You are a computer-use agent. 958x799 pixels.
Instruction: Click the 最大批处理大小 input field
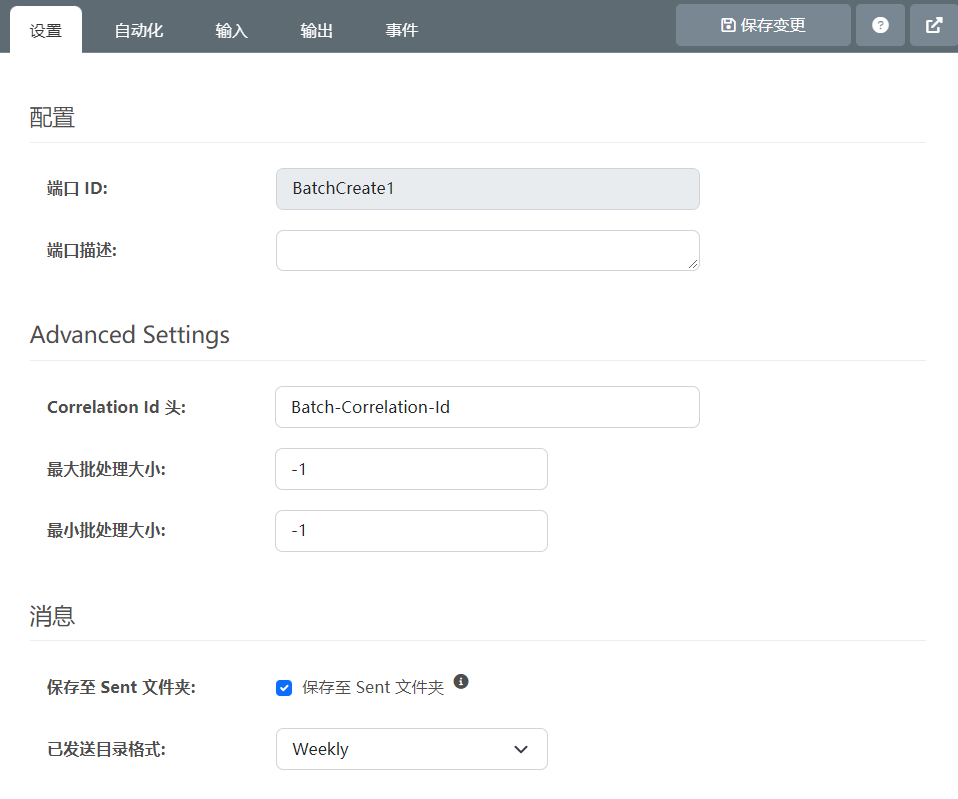[x=411, y=469]
